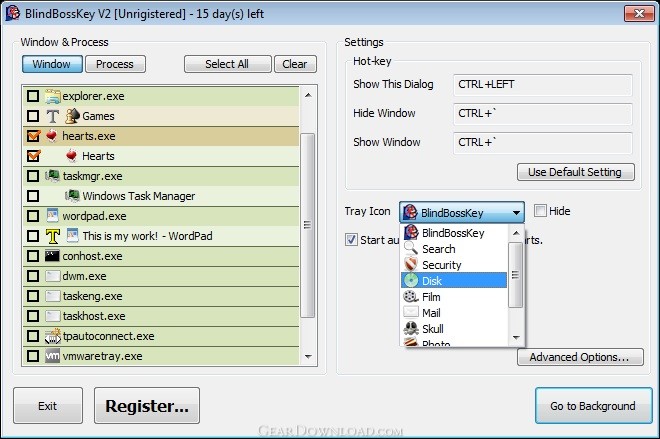Click the Exit button
This screenshot has height=439, width=660.
click(x=48, y=406)
